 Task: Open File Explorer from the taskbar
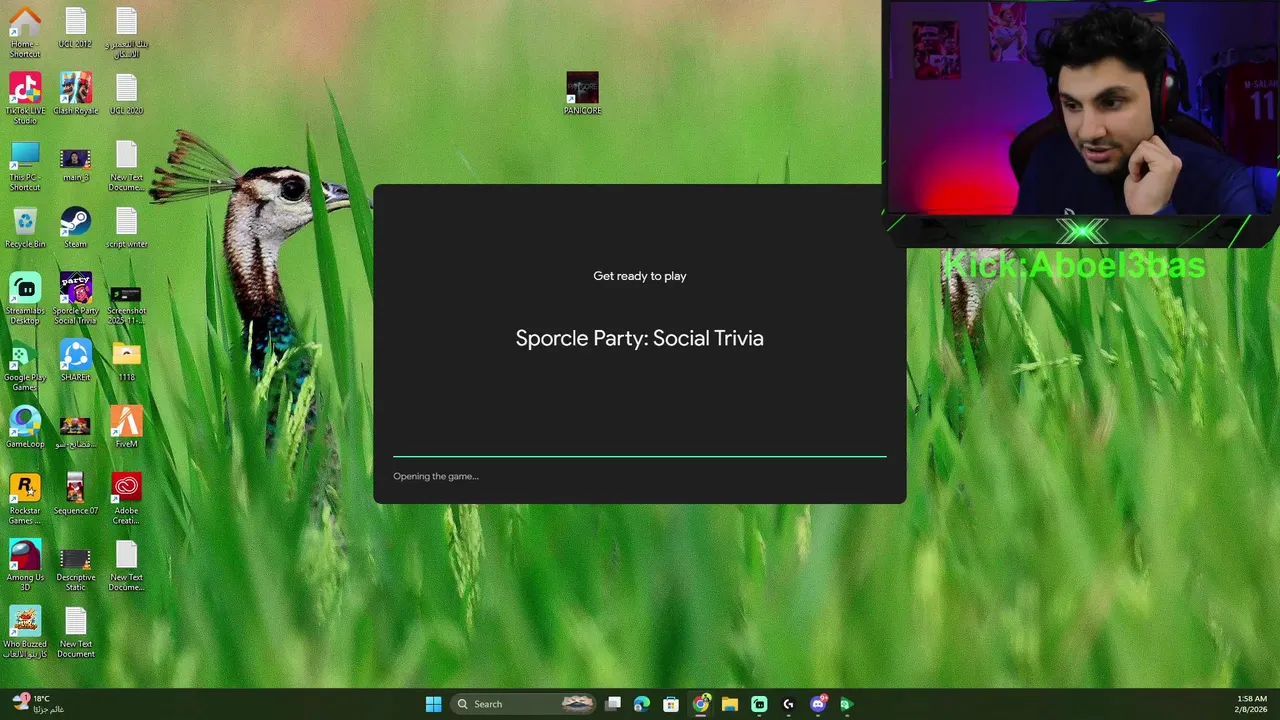coord(730,704)
